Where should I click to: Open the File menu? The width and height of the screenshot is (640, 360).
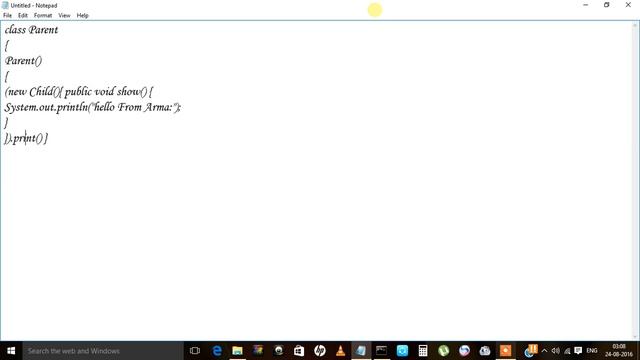7,16
